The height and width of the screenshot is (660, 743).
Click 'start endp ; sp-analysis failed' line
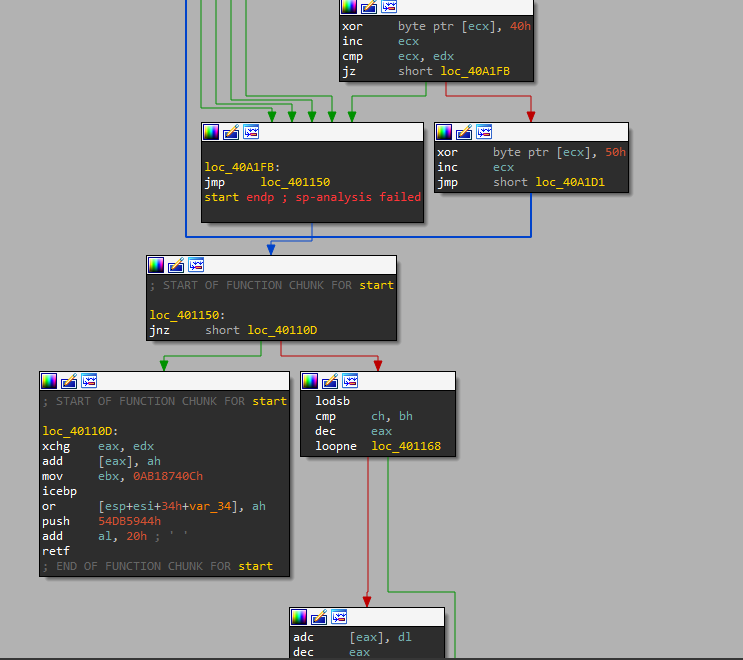click(313, 197)
